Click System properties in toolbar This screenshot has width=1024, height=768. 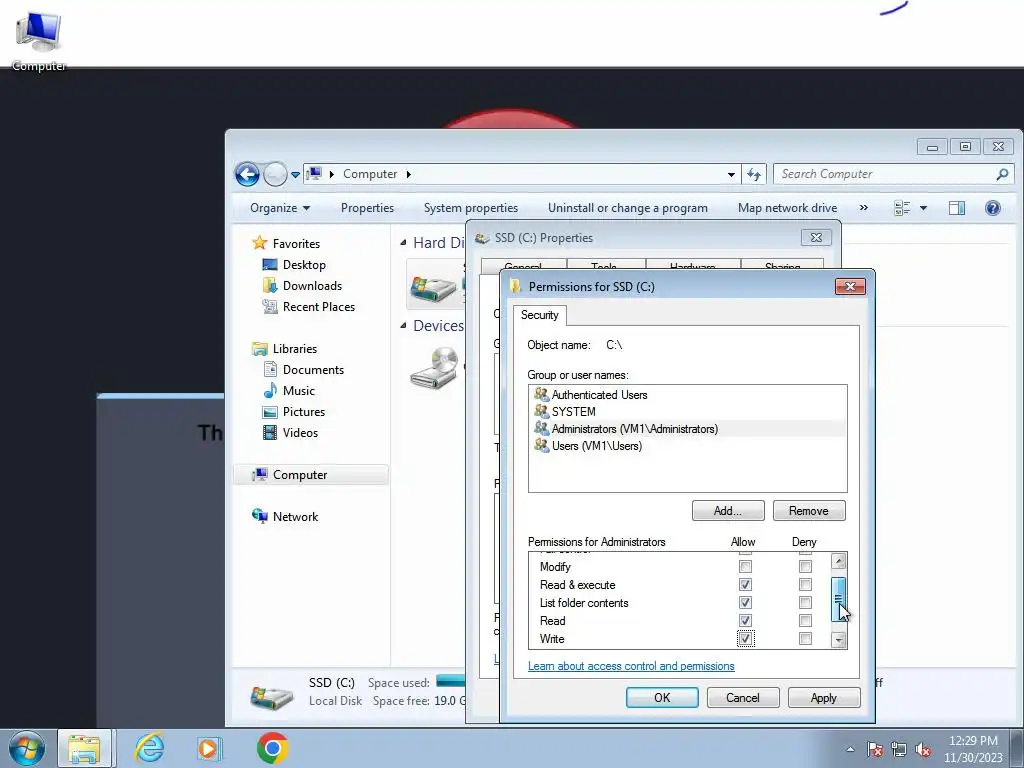[x=470, y=208]
